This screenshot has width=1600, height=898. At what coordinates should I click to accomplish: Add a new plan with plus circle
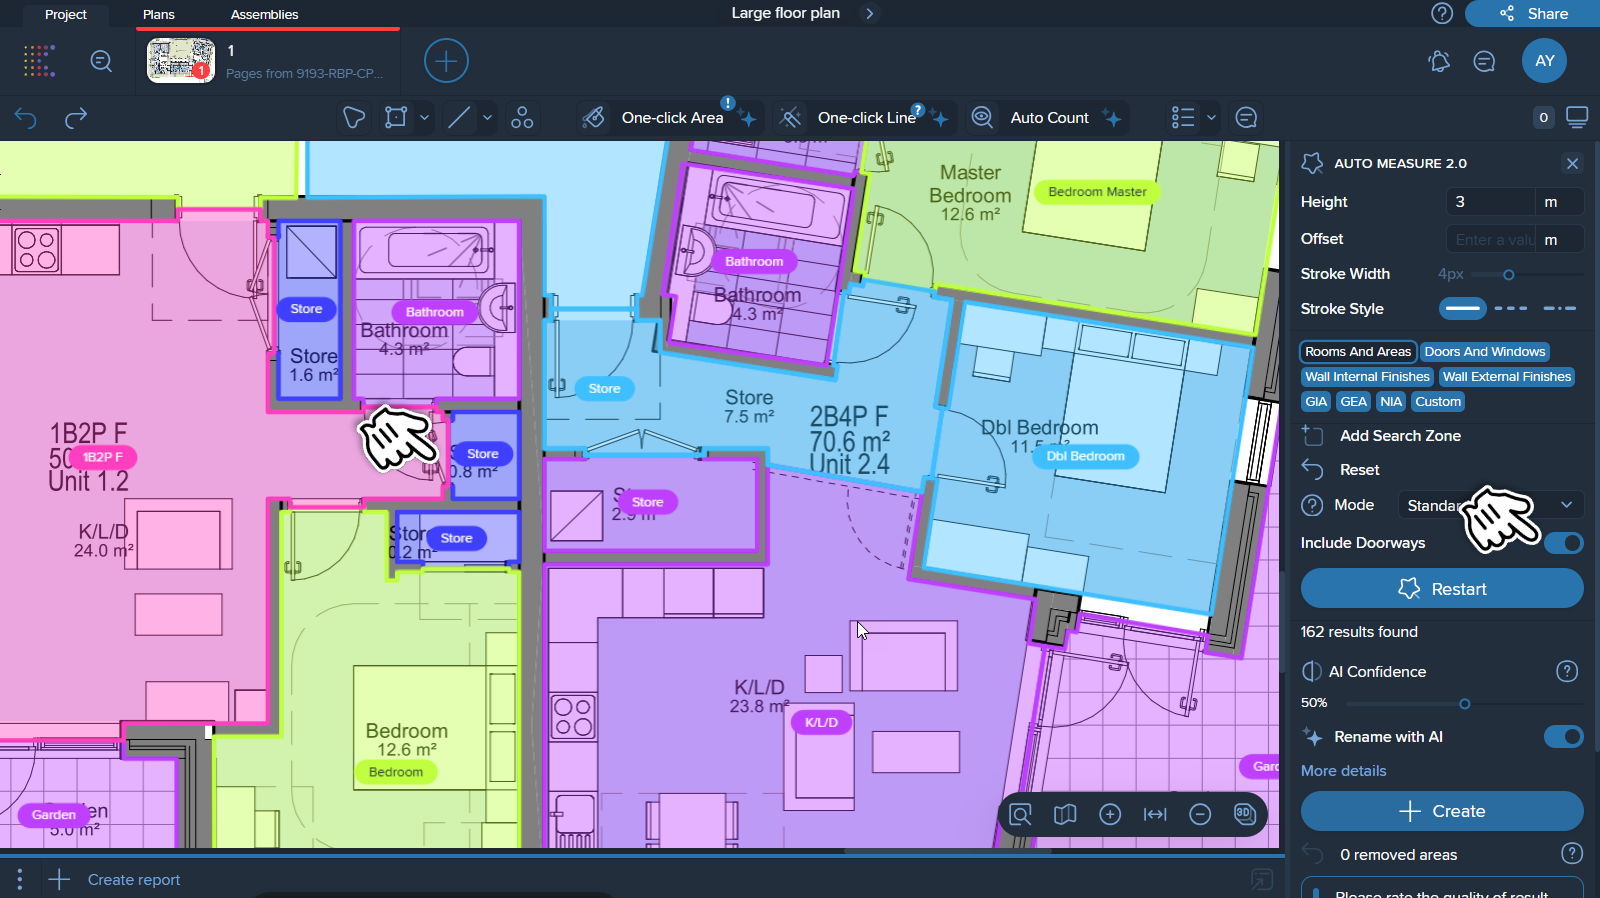pos(446,61)
